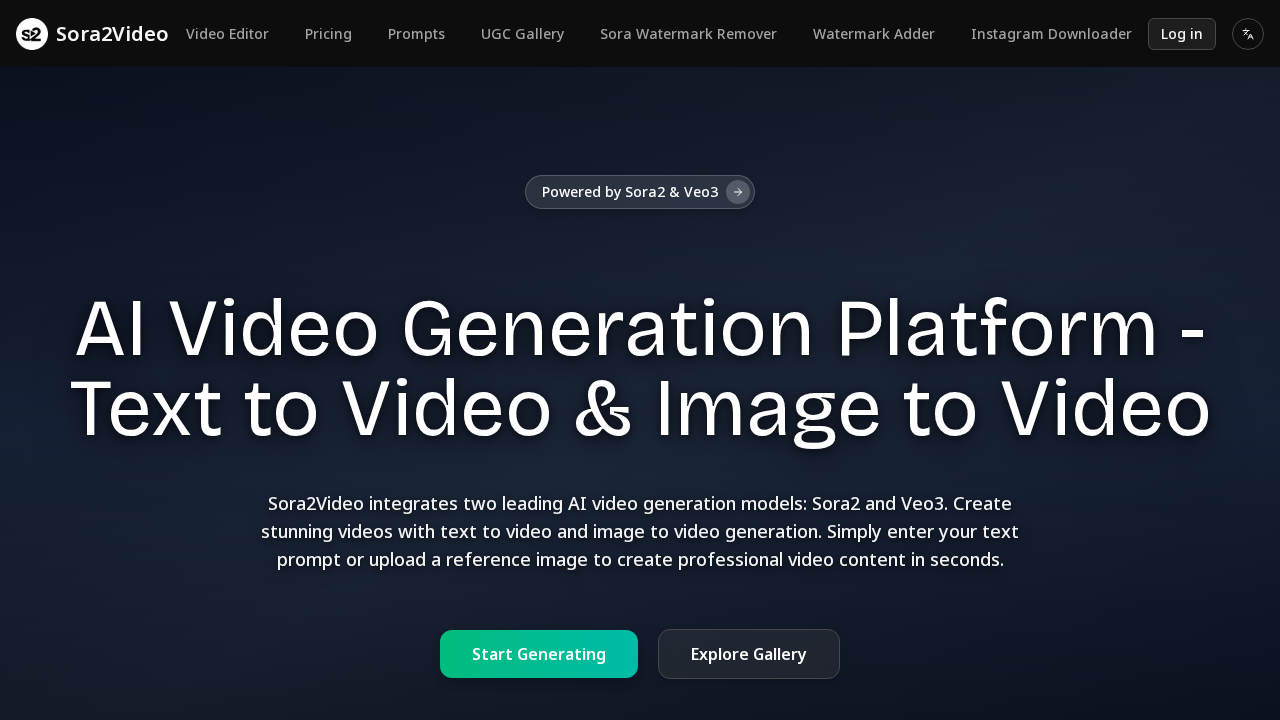
Task: Click the arrow icon in Powered by badge
Action: coord(738,192)
